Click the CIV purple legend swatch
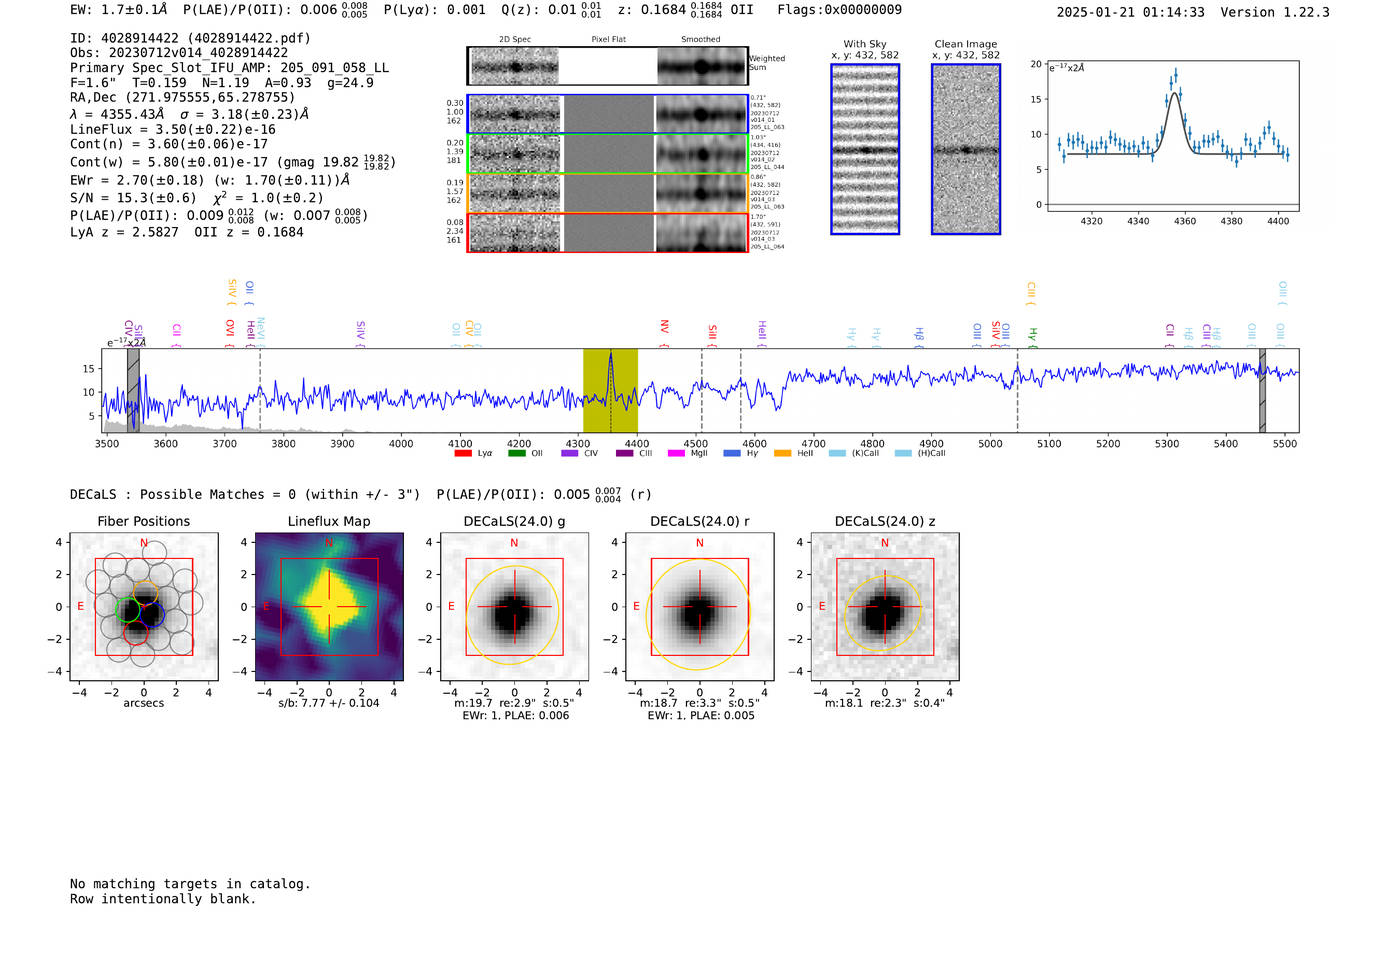The image size is (1400, 953). point(570,454)
